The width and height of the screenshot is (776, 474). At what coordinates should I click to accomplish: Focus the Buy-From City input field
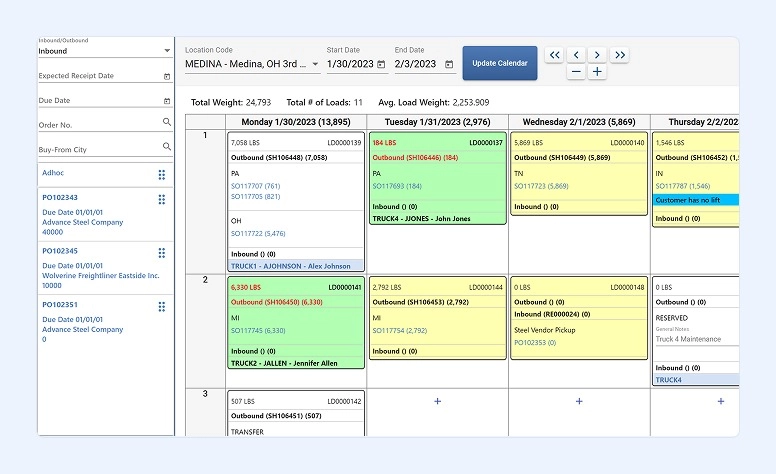(x=99, y=149)
